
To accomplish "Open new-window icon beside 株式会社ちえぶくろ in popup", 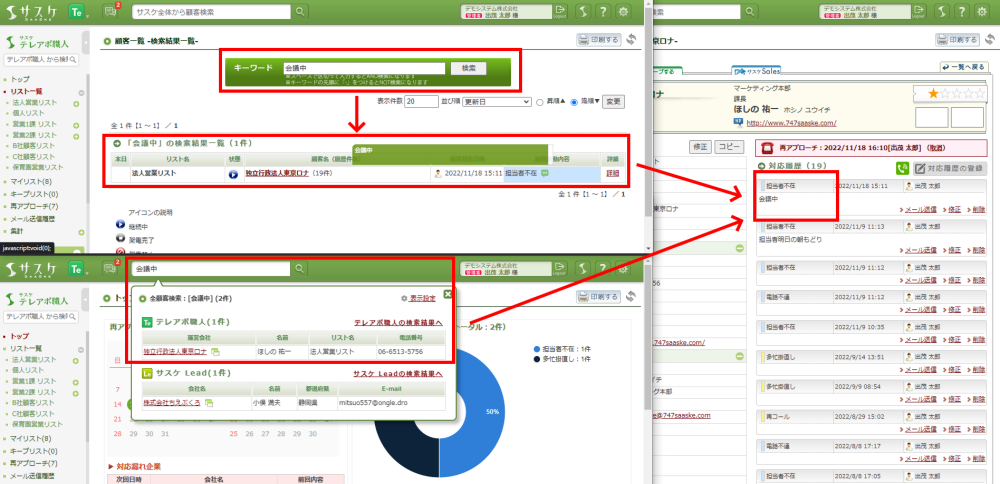I will [209, 403].
